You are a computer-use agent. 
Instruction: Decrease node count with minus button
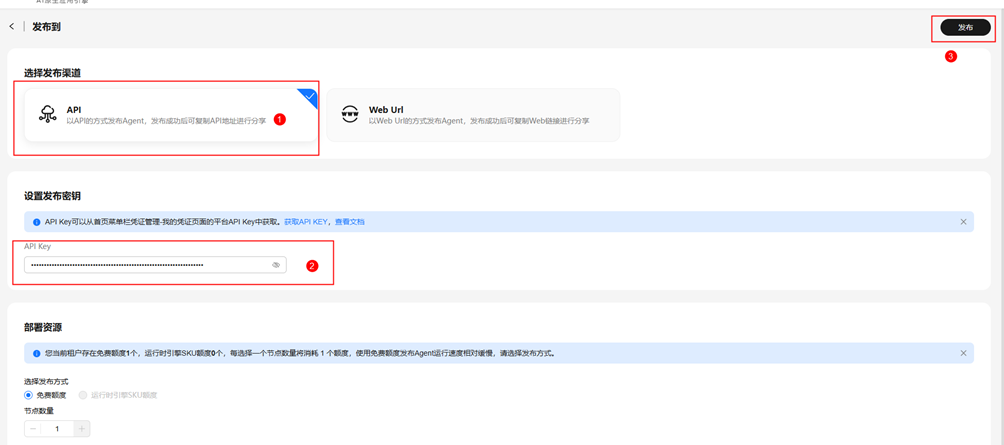pos(33,429)
